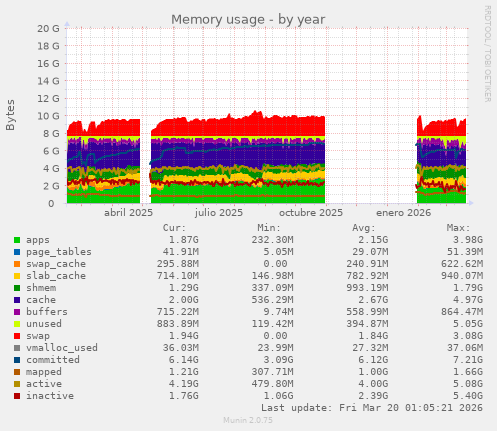Click the swap average value 1.84G
The height and width of the screenshot is (431, 497).
(x=373, y=336)
